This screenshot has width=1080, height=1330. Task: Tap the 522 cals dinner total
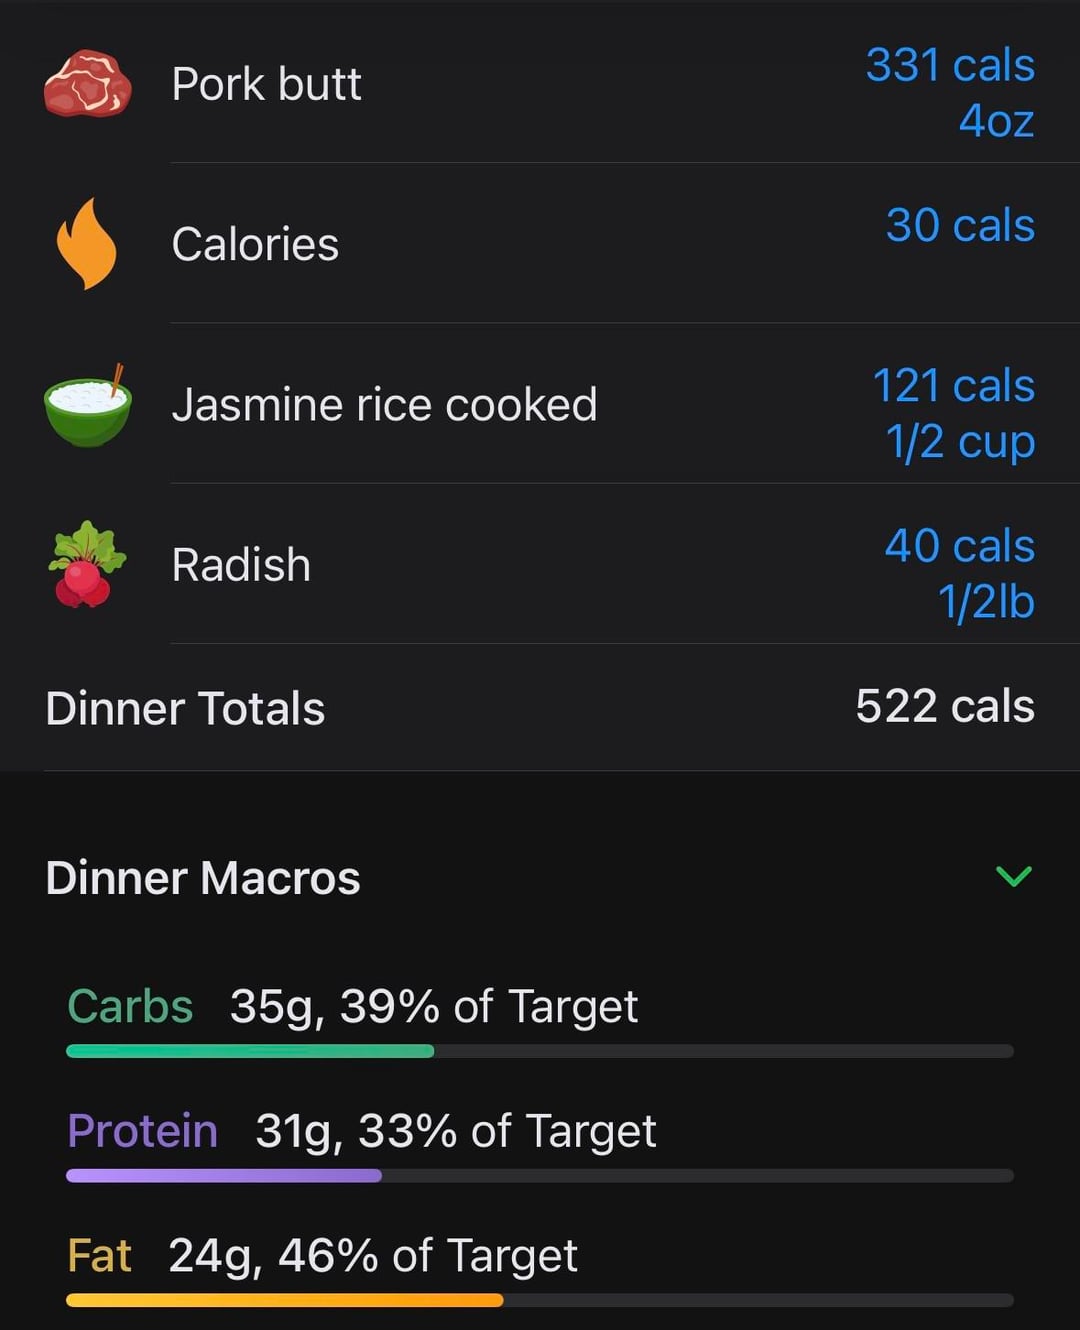pos(945,706)
